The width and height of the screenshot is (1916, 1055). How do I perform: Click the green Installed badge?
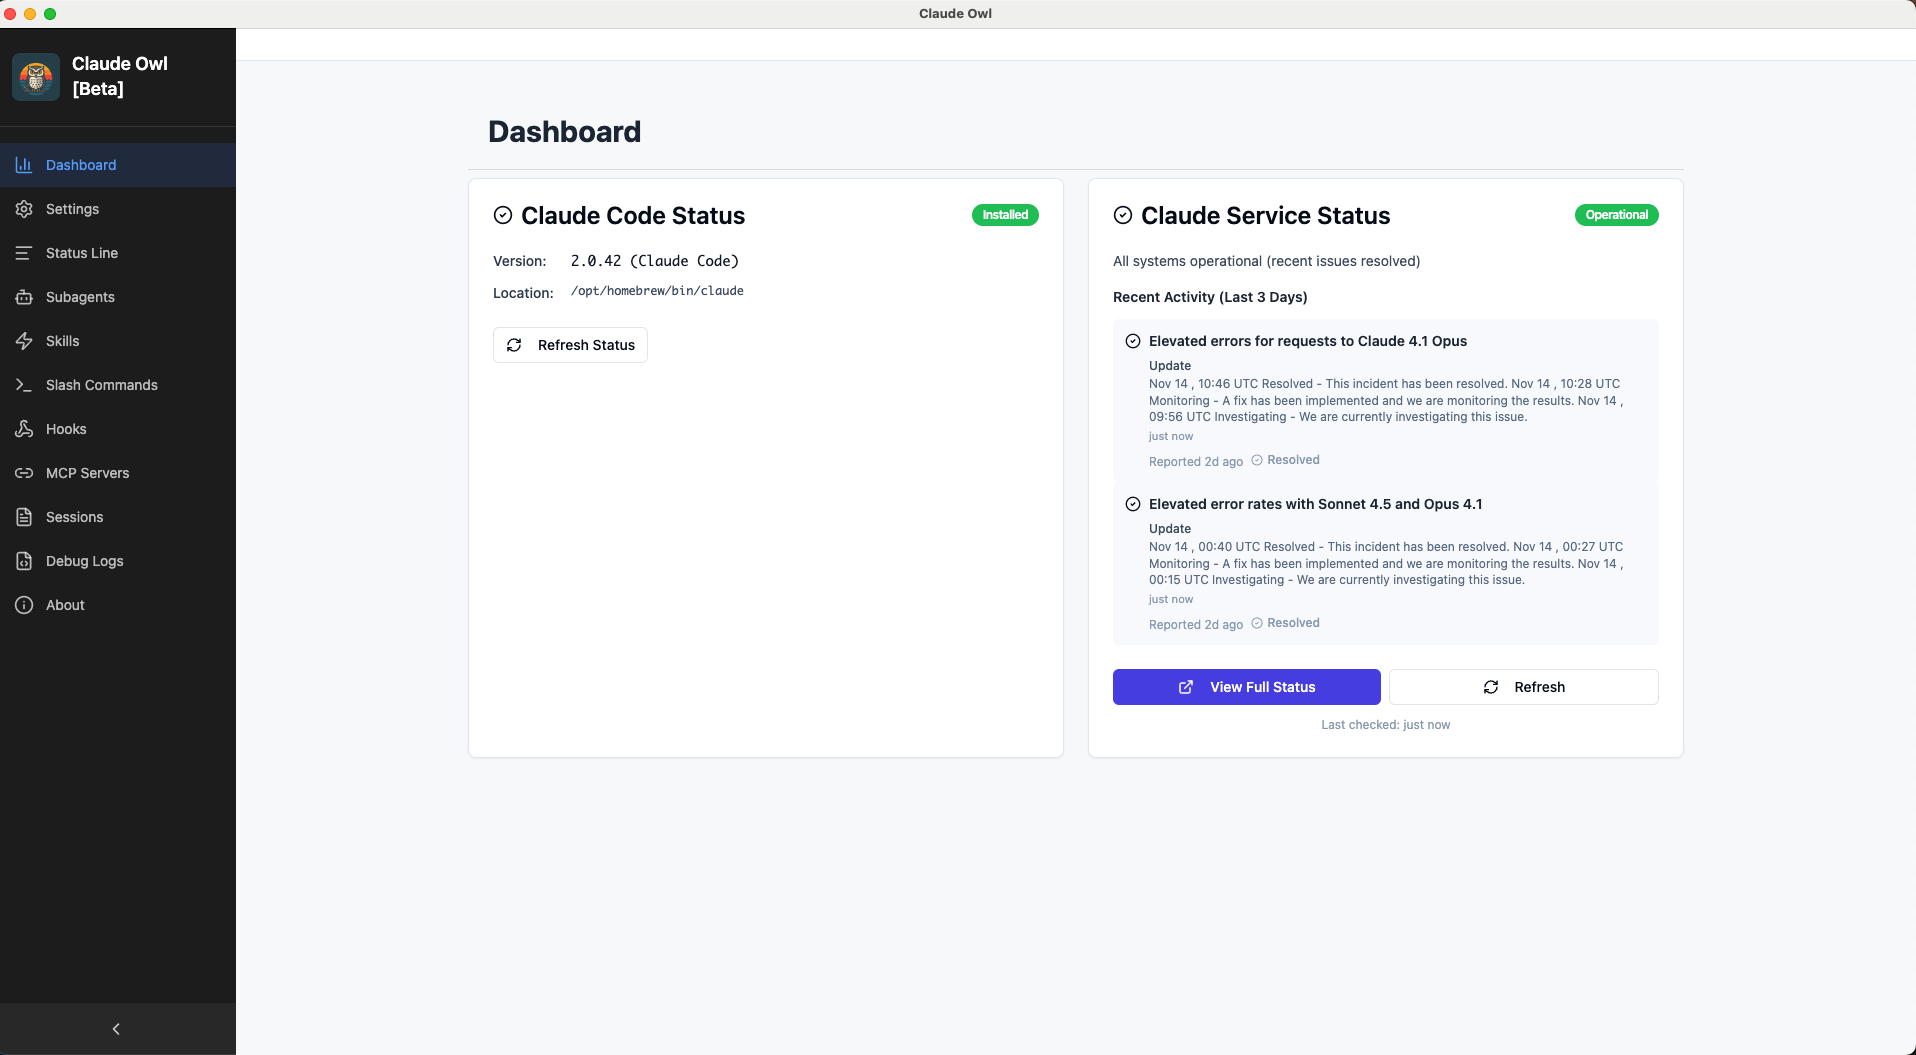[1005, 215]
